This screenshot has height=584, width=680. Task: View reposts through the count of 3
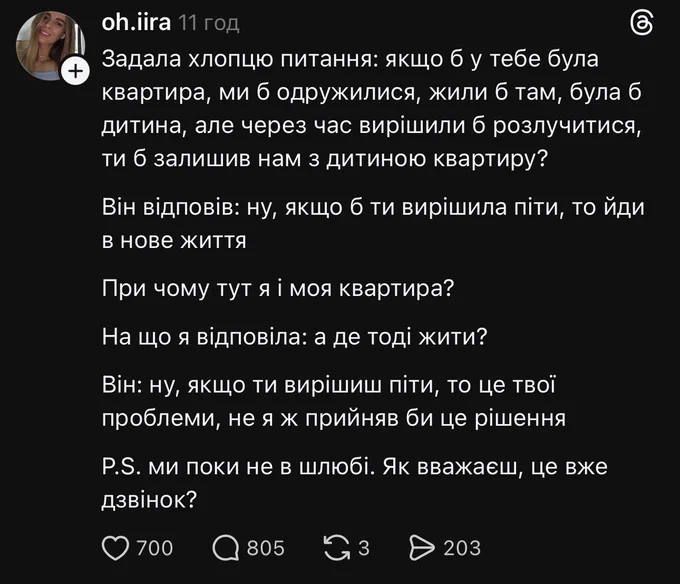(364, 548)
